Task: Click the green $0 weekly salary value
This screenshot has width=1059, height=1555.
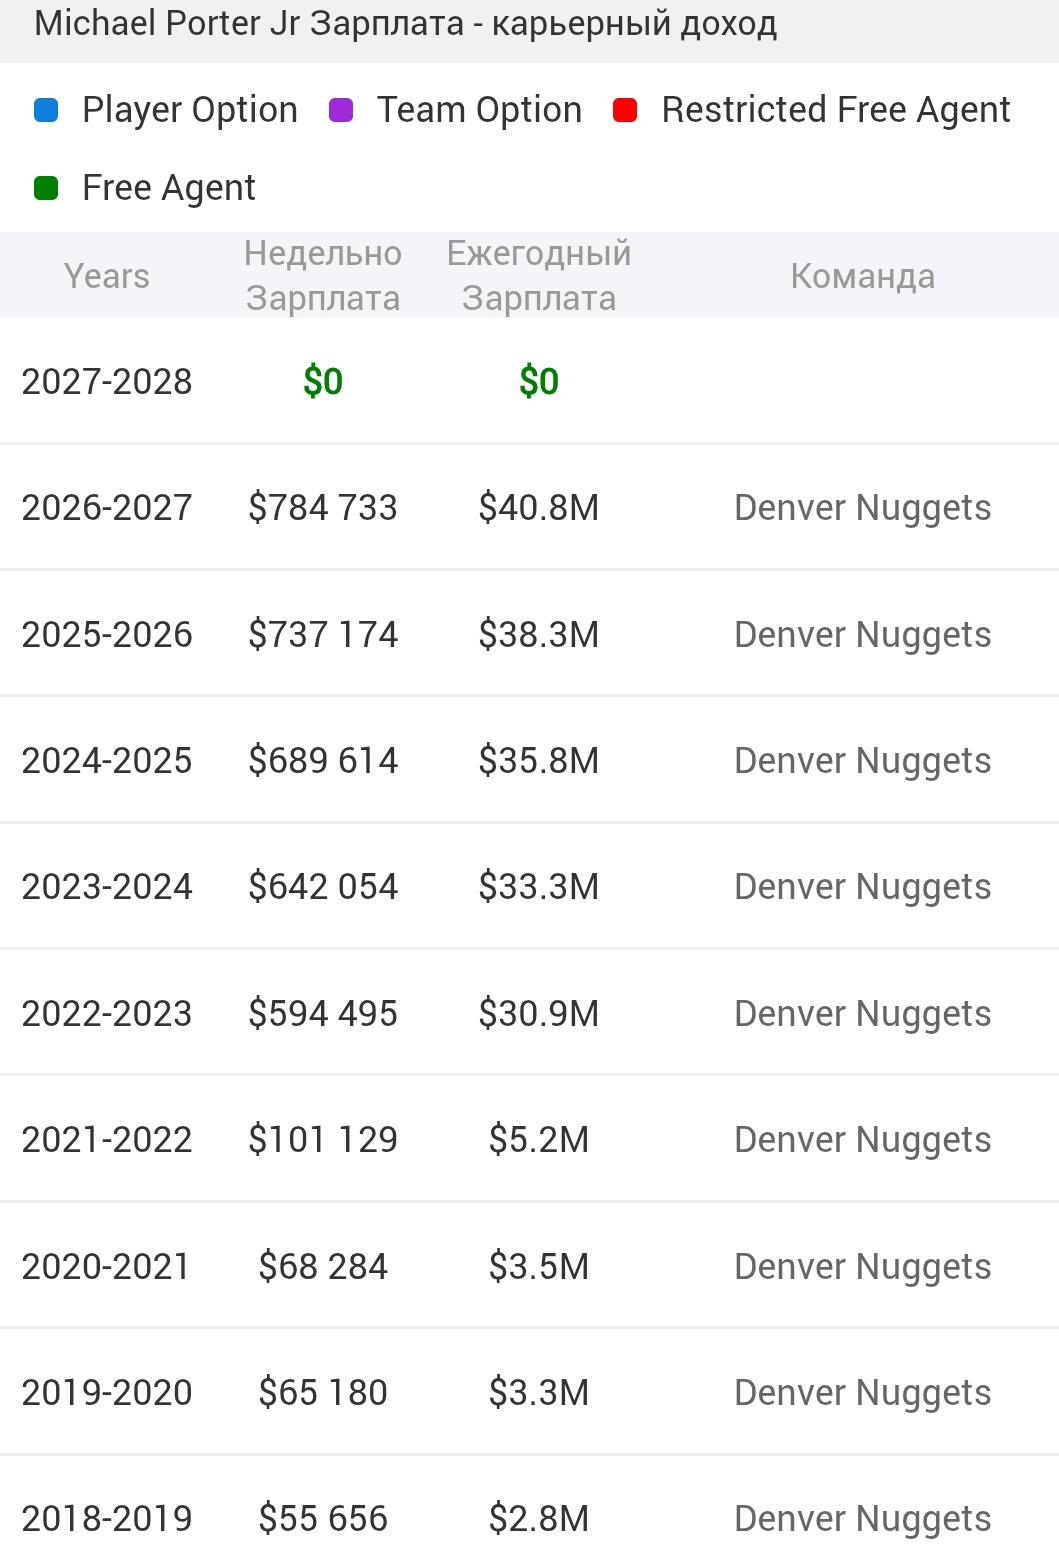Action: tap(323, 382)
